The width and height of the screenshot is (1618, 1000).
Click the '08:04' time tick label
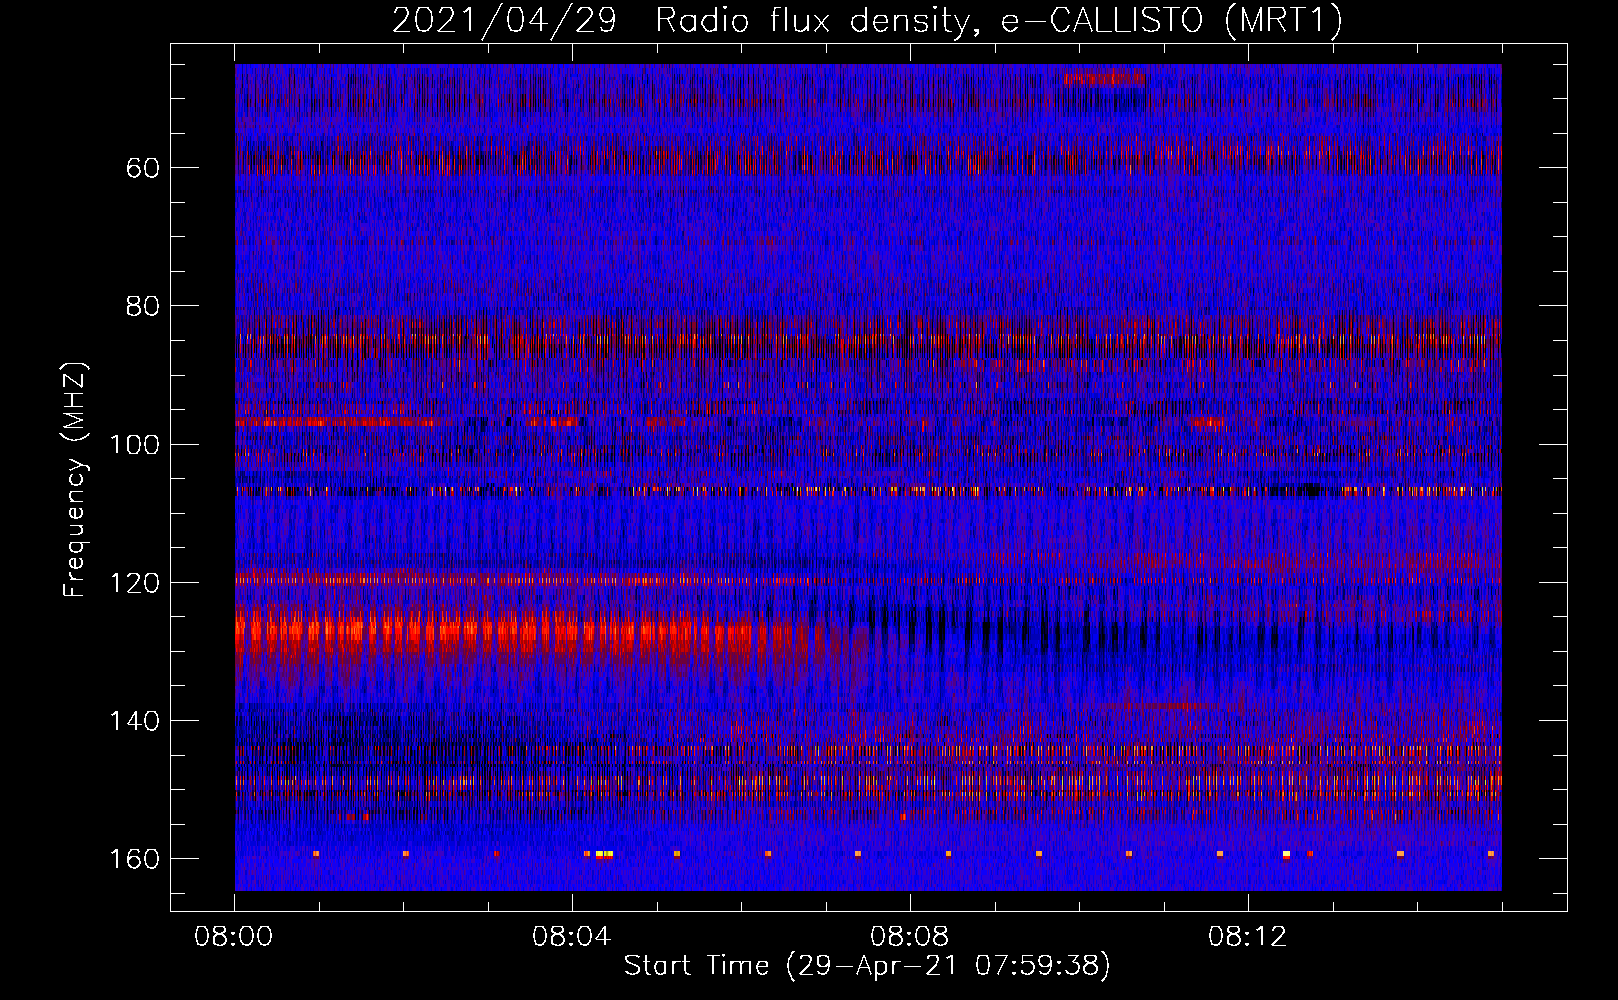click(x=572, y=937)
